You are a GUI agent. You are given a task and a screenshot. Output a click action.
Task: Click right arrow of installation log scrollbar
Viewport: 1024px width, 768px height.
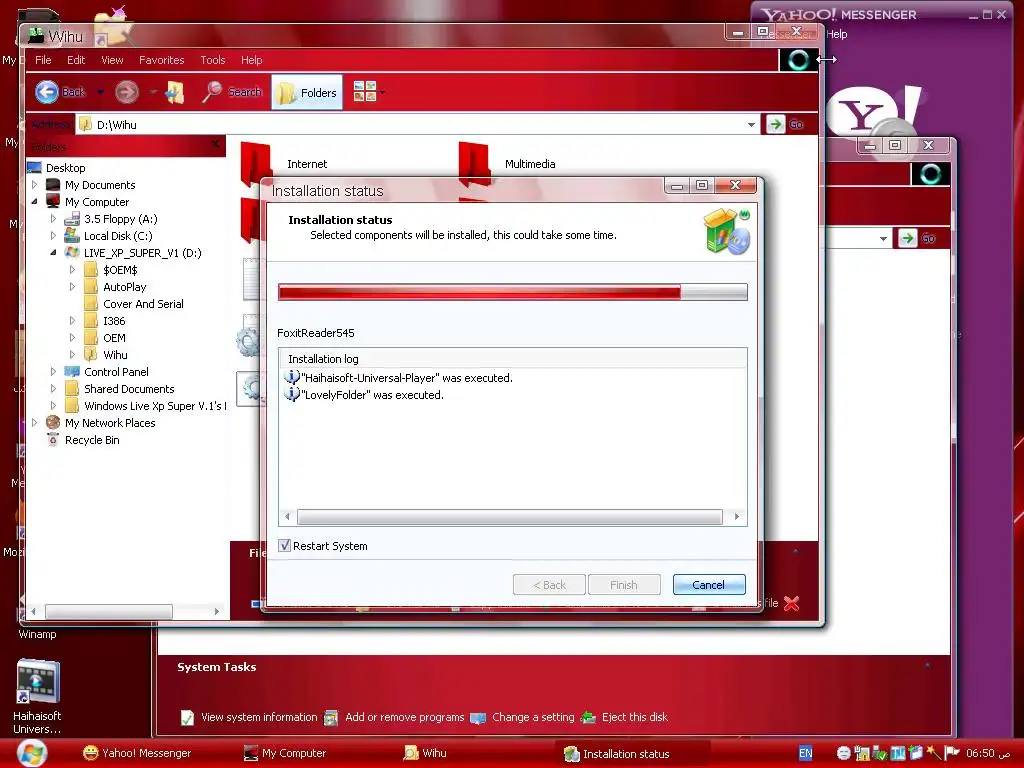[737, 517]
